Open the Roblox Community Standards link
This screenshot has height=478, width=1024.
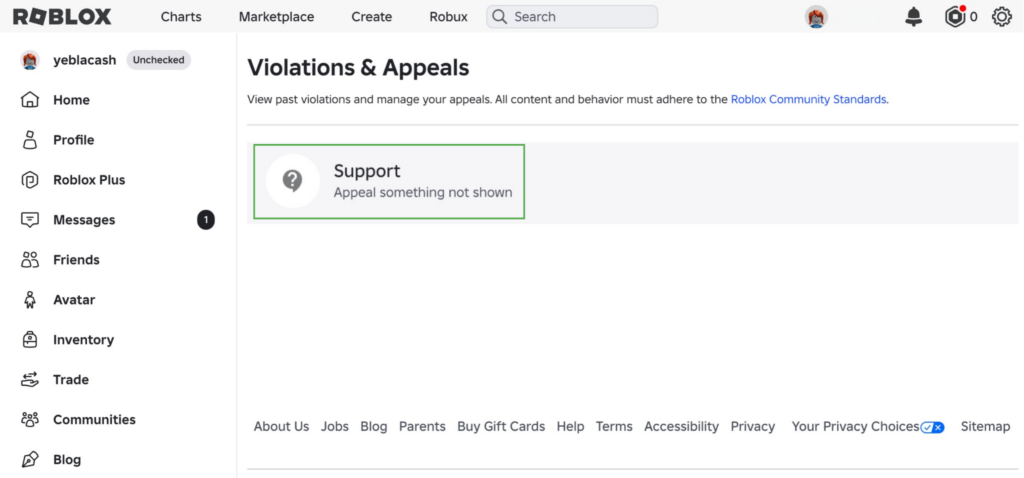(x=808, y=99)
